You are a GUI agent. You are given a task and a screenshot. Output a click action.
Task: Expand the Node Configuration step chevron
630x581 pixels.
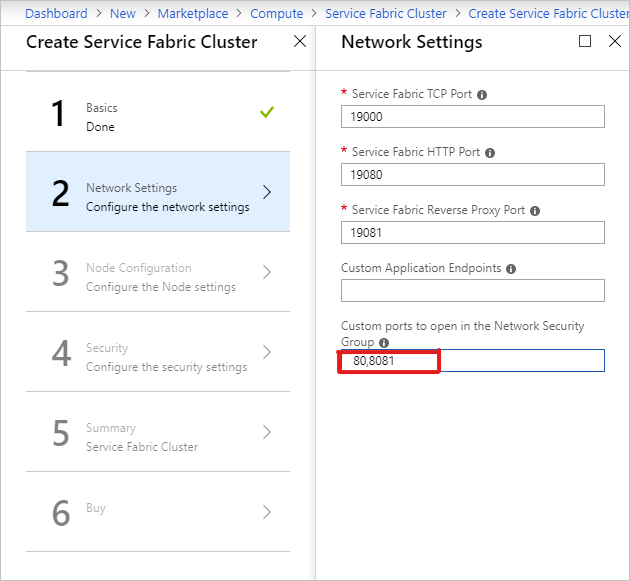[x=266, y=272]
